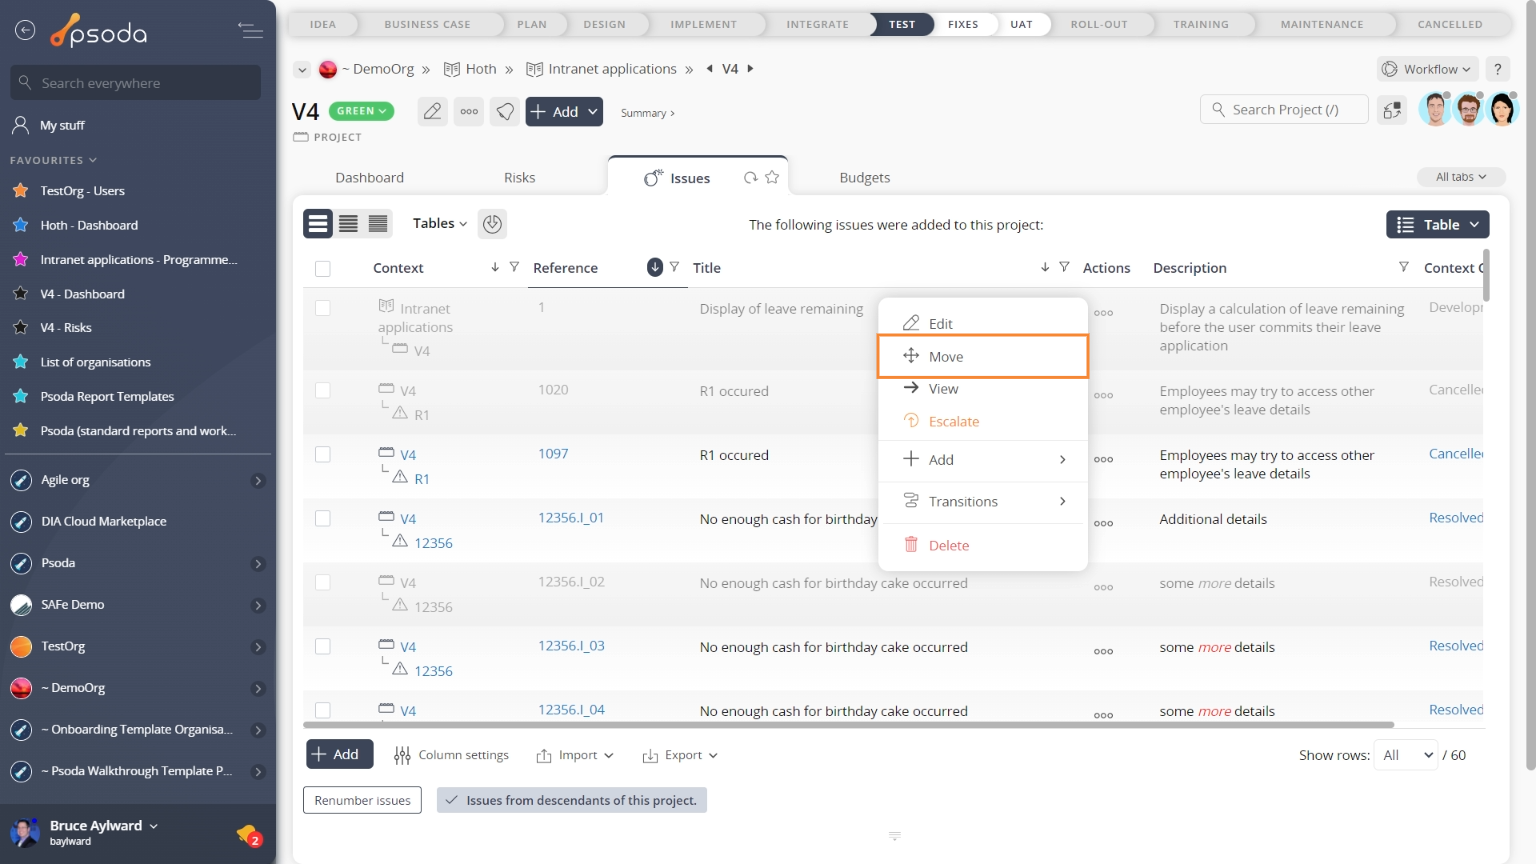The width and height of the screenshot is (1536, 864).
Task: Open the Workflow dropdown
Action: [x=1427, y=69]
